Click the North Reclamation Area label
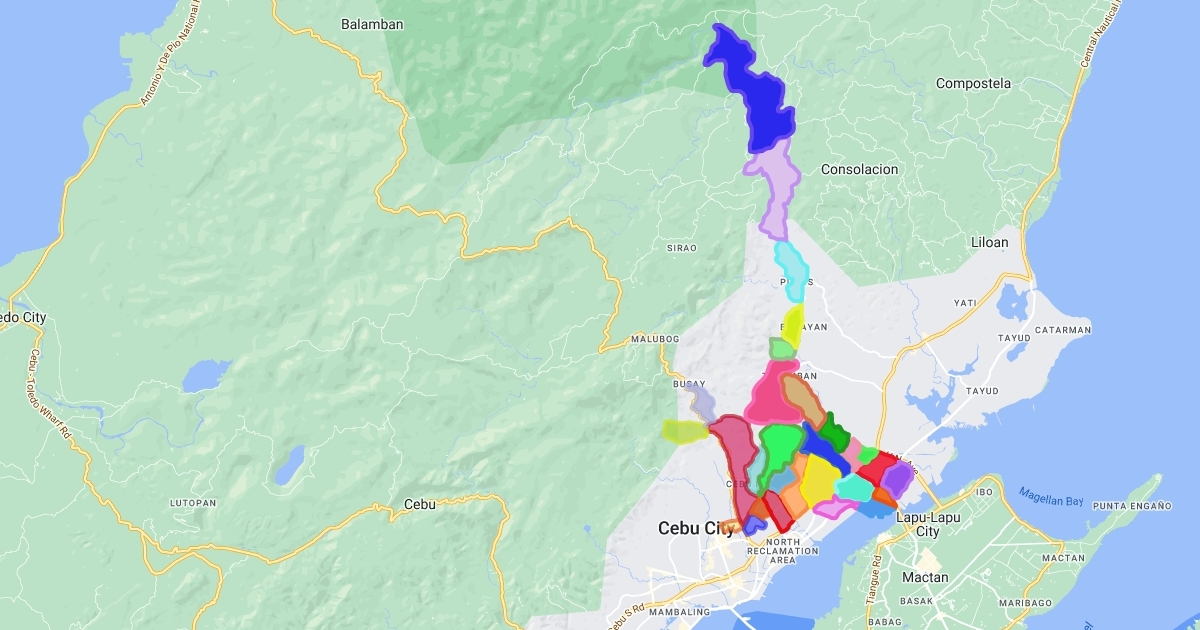 795,551
